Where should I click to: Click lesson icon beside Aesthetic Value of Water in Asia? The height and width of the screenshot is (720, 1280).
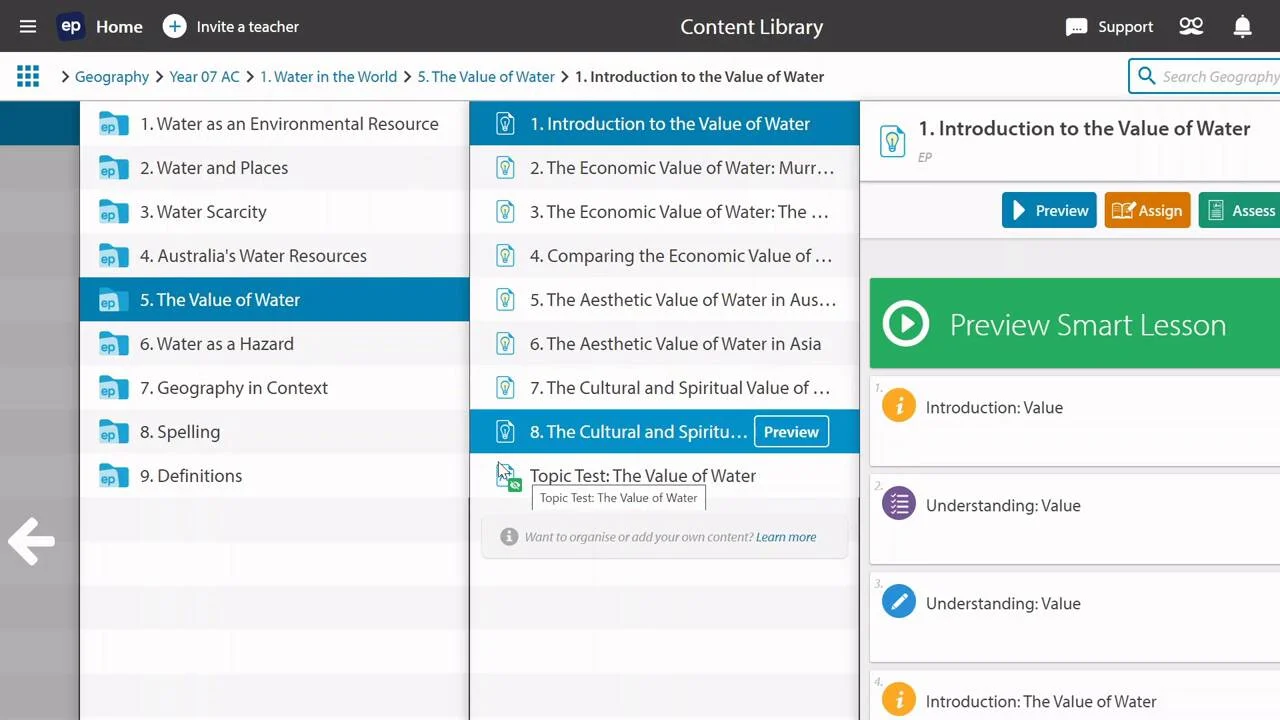click(x=506, y=344)
